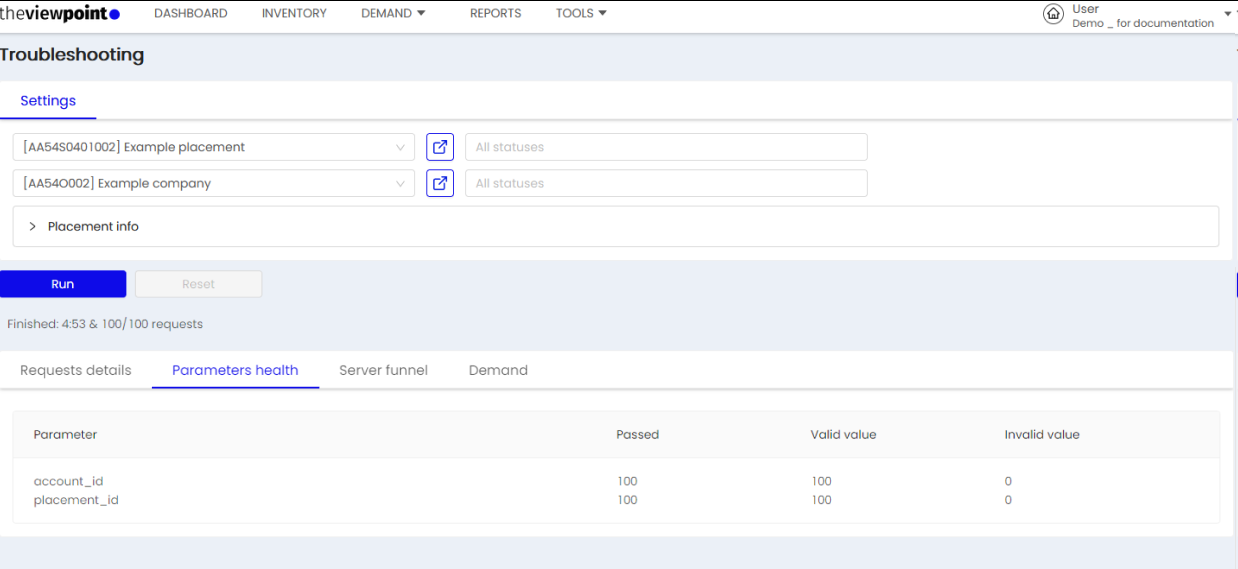The height and width of the screenshot is (569, 1238).
Task: Open the DEMAND menu dropdown
Action: pyautogui.click(x=393, y=14)
